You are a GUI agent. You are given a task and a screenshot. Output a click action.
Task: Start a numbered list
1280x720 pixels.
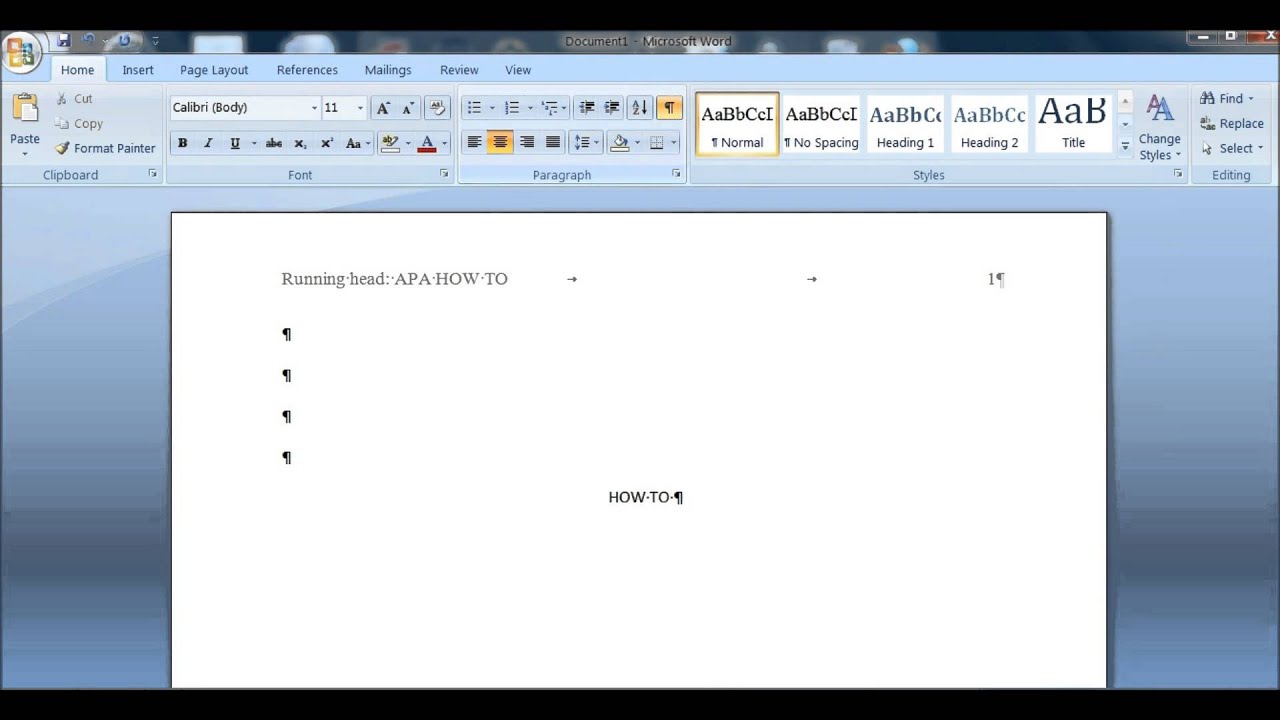[x=512, y=108]
